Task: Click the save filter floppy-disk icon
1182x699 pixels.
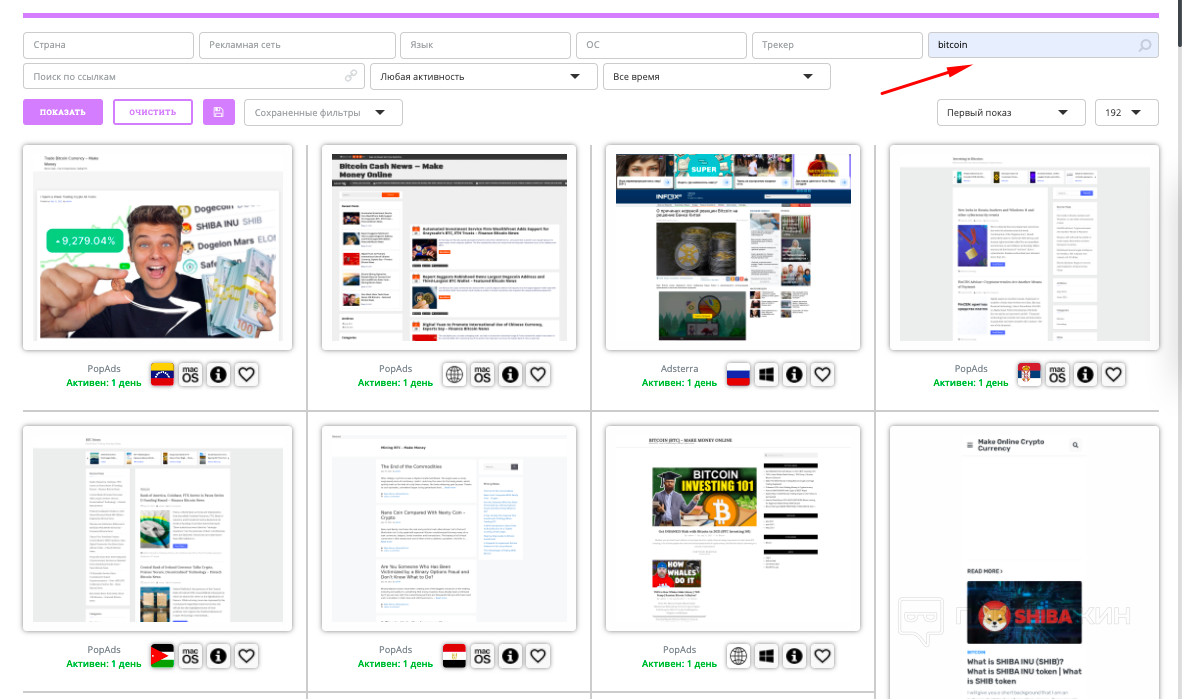Action: coord(219,112)
